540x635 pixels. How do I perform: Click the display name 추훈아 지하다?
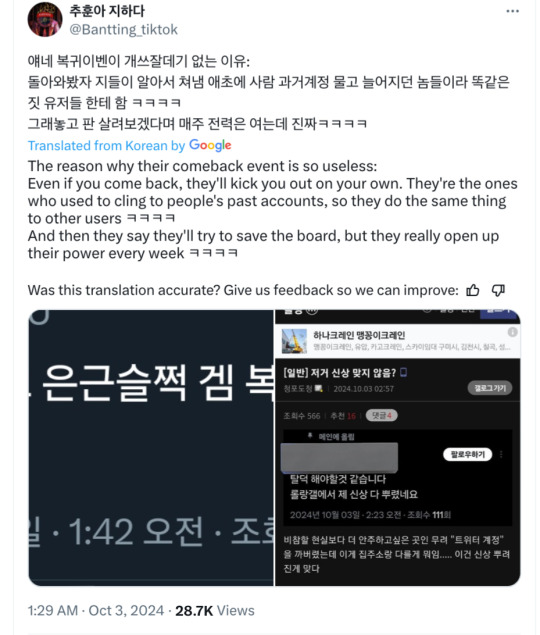pos(107,11)
